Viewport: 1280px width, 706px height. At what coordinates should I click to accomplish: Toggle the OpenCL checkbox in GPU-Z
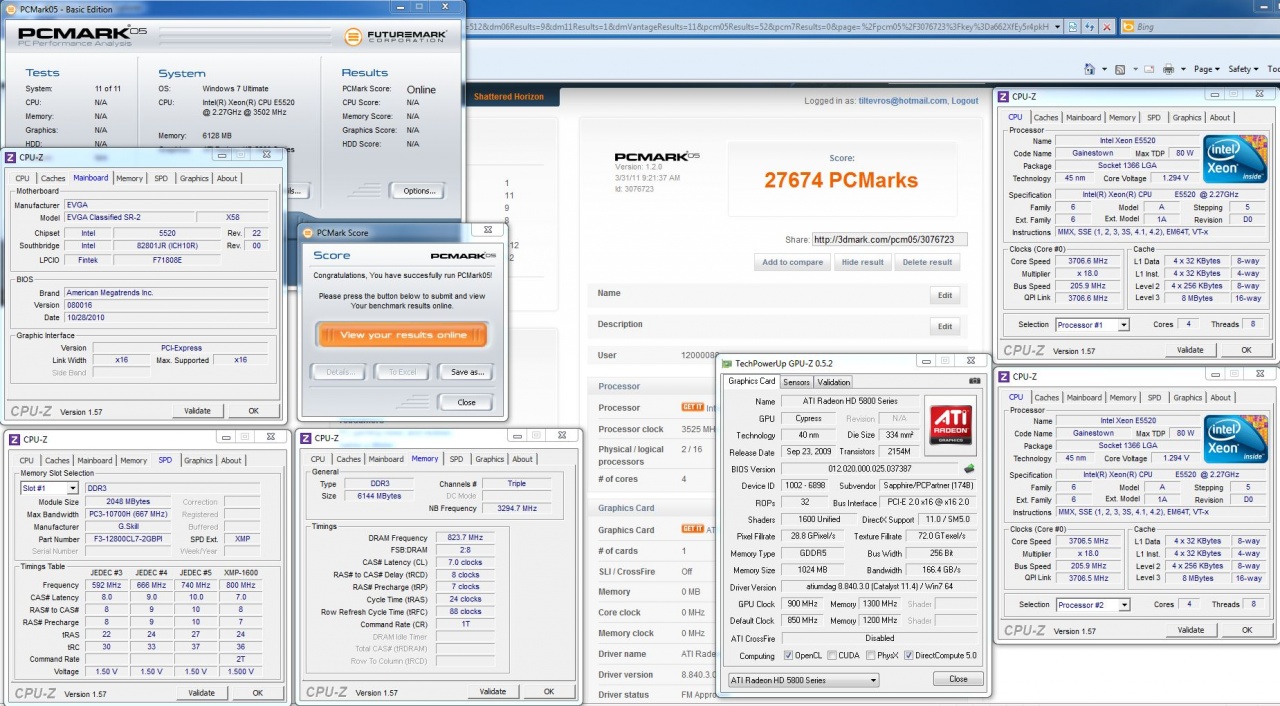pyautogui.click(x=787, y=656)
